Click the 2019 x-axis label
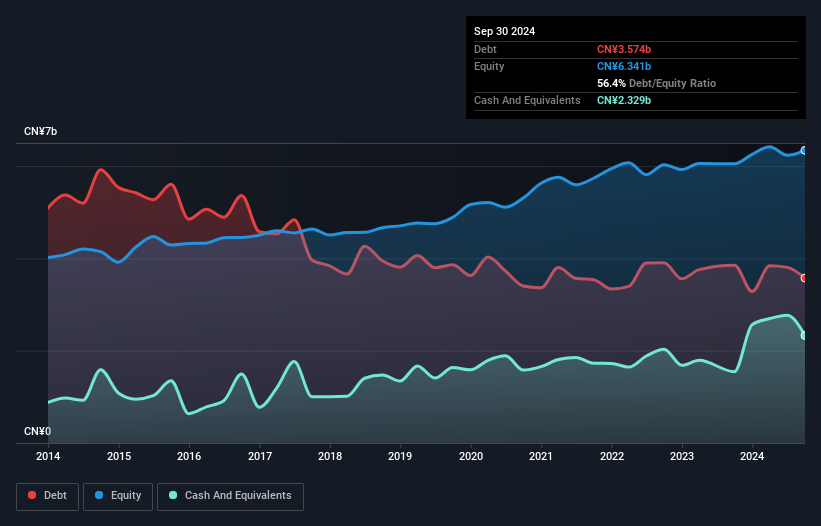Image resolution: width=821 pixels, height=526 pixels. 400,456
